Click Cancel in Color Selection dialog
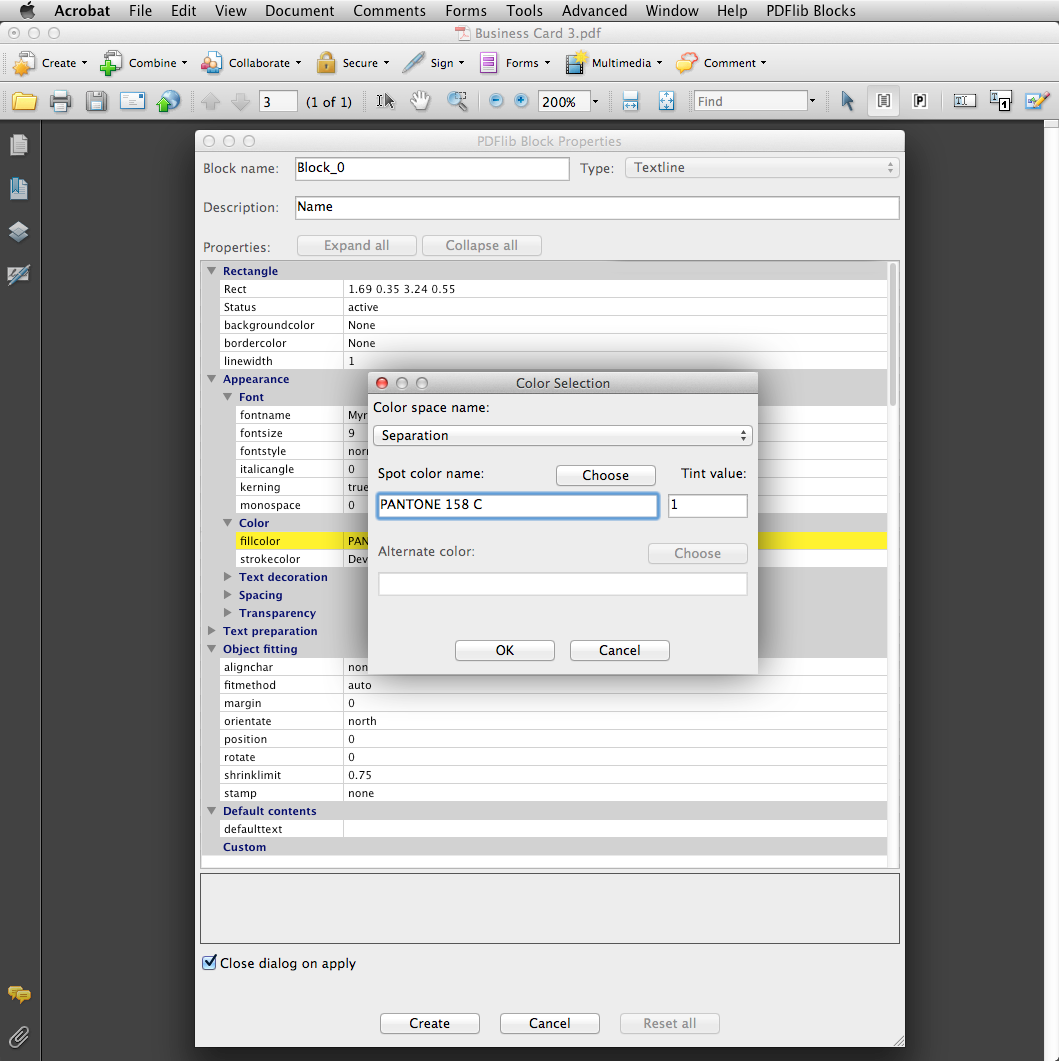This screenshot has height=1061, width=1059. [x=619, y=650]
